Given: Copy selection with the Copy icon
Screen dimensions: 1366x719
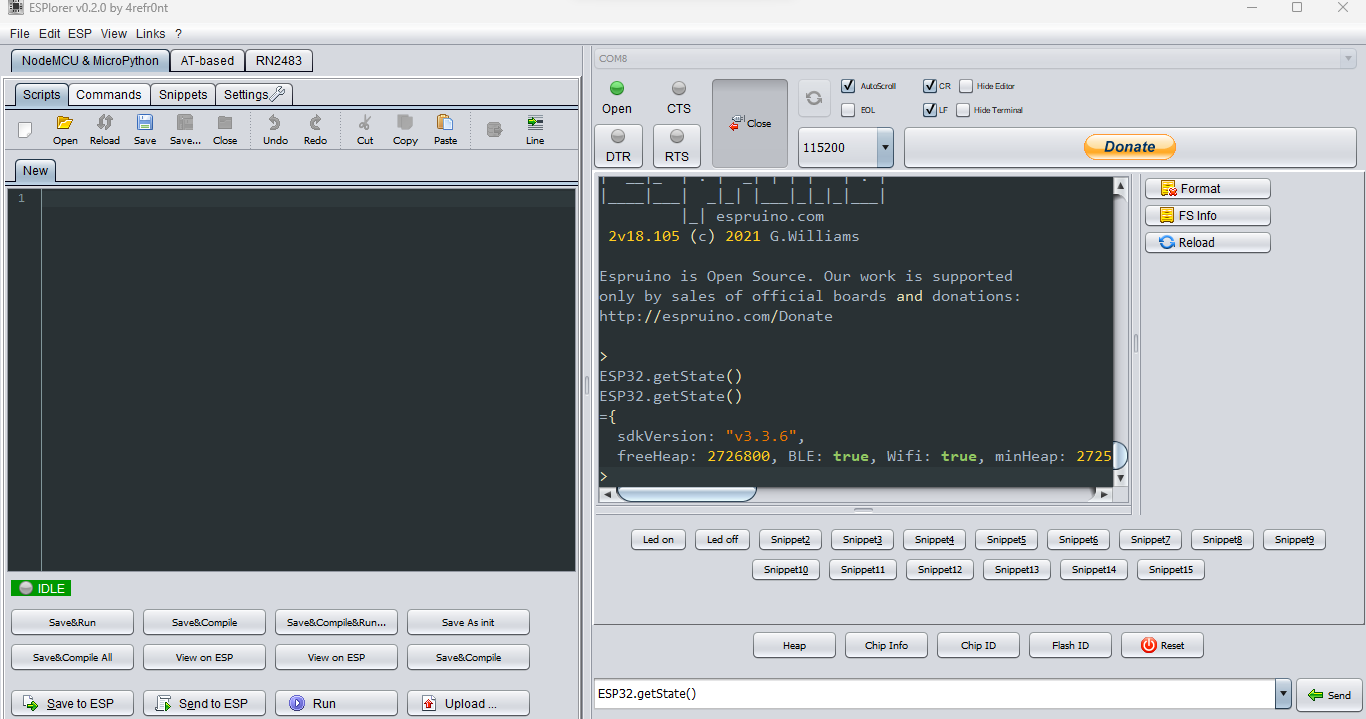Looking at the screenshot, I should point(405,129).
